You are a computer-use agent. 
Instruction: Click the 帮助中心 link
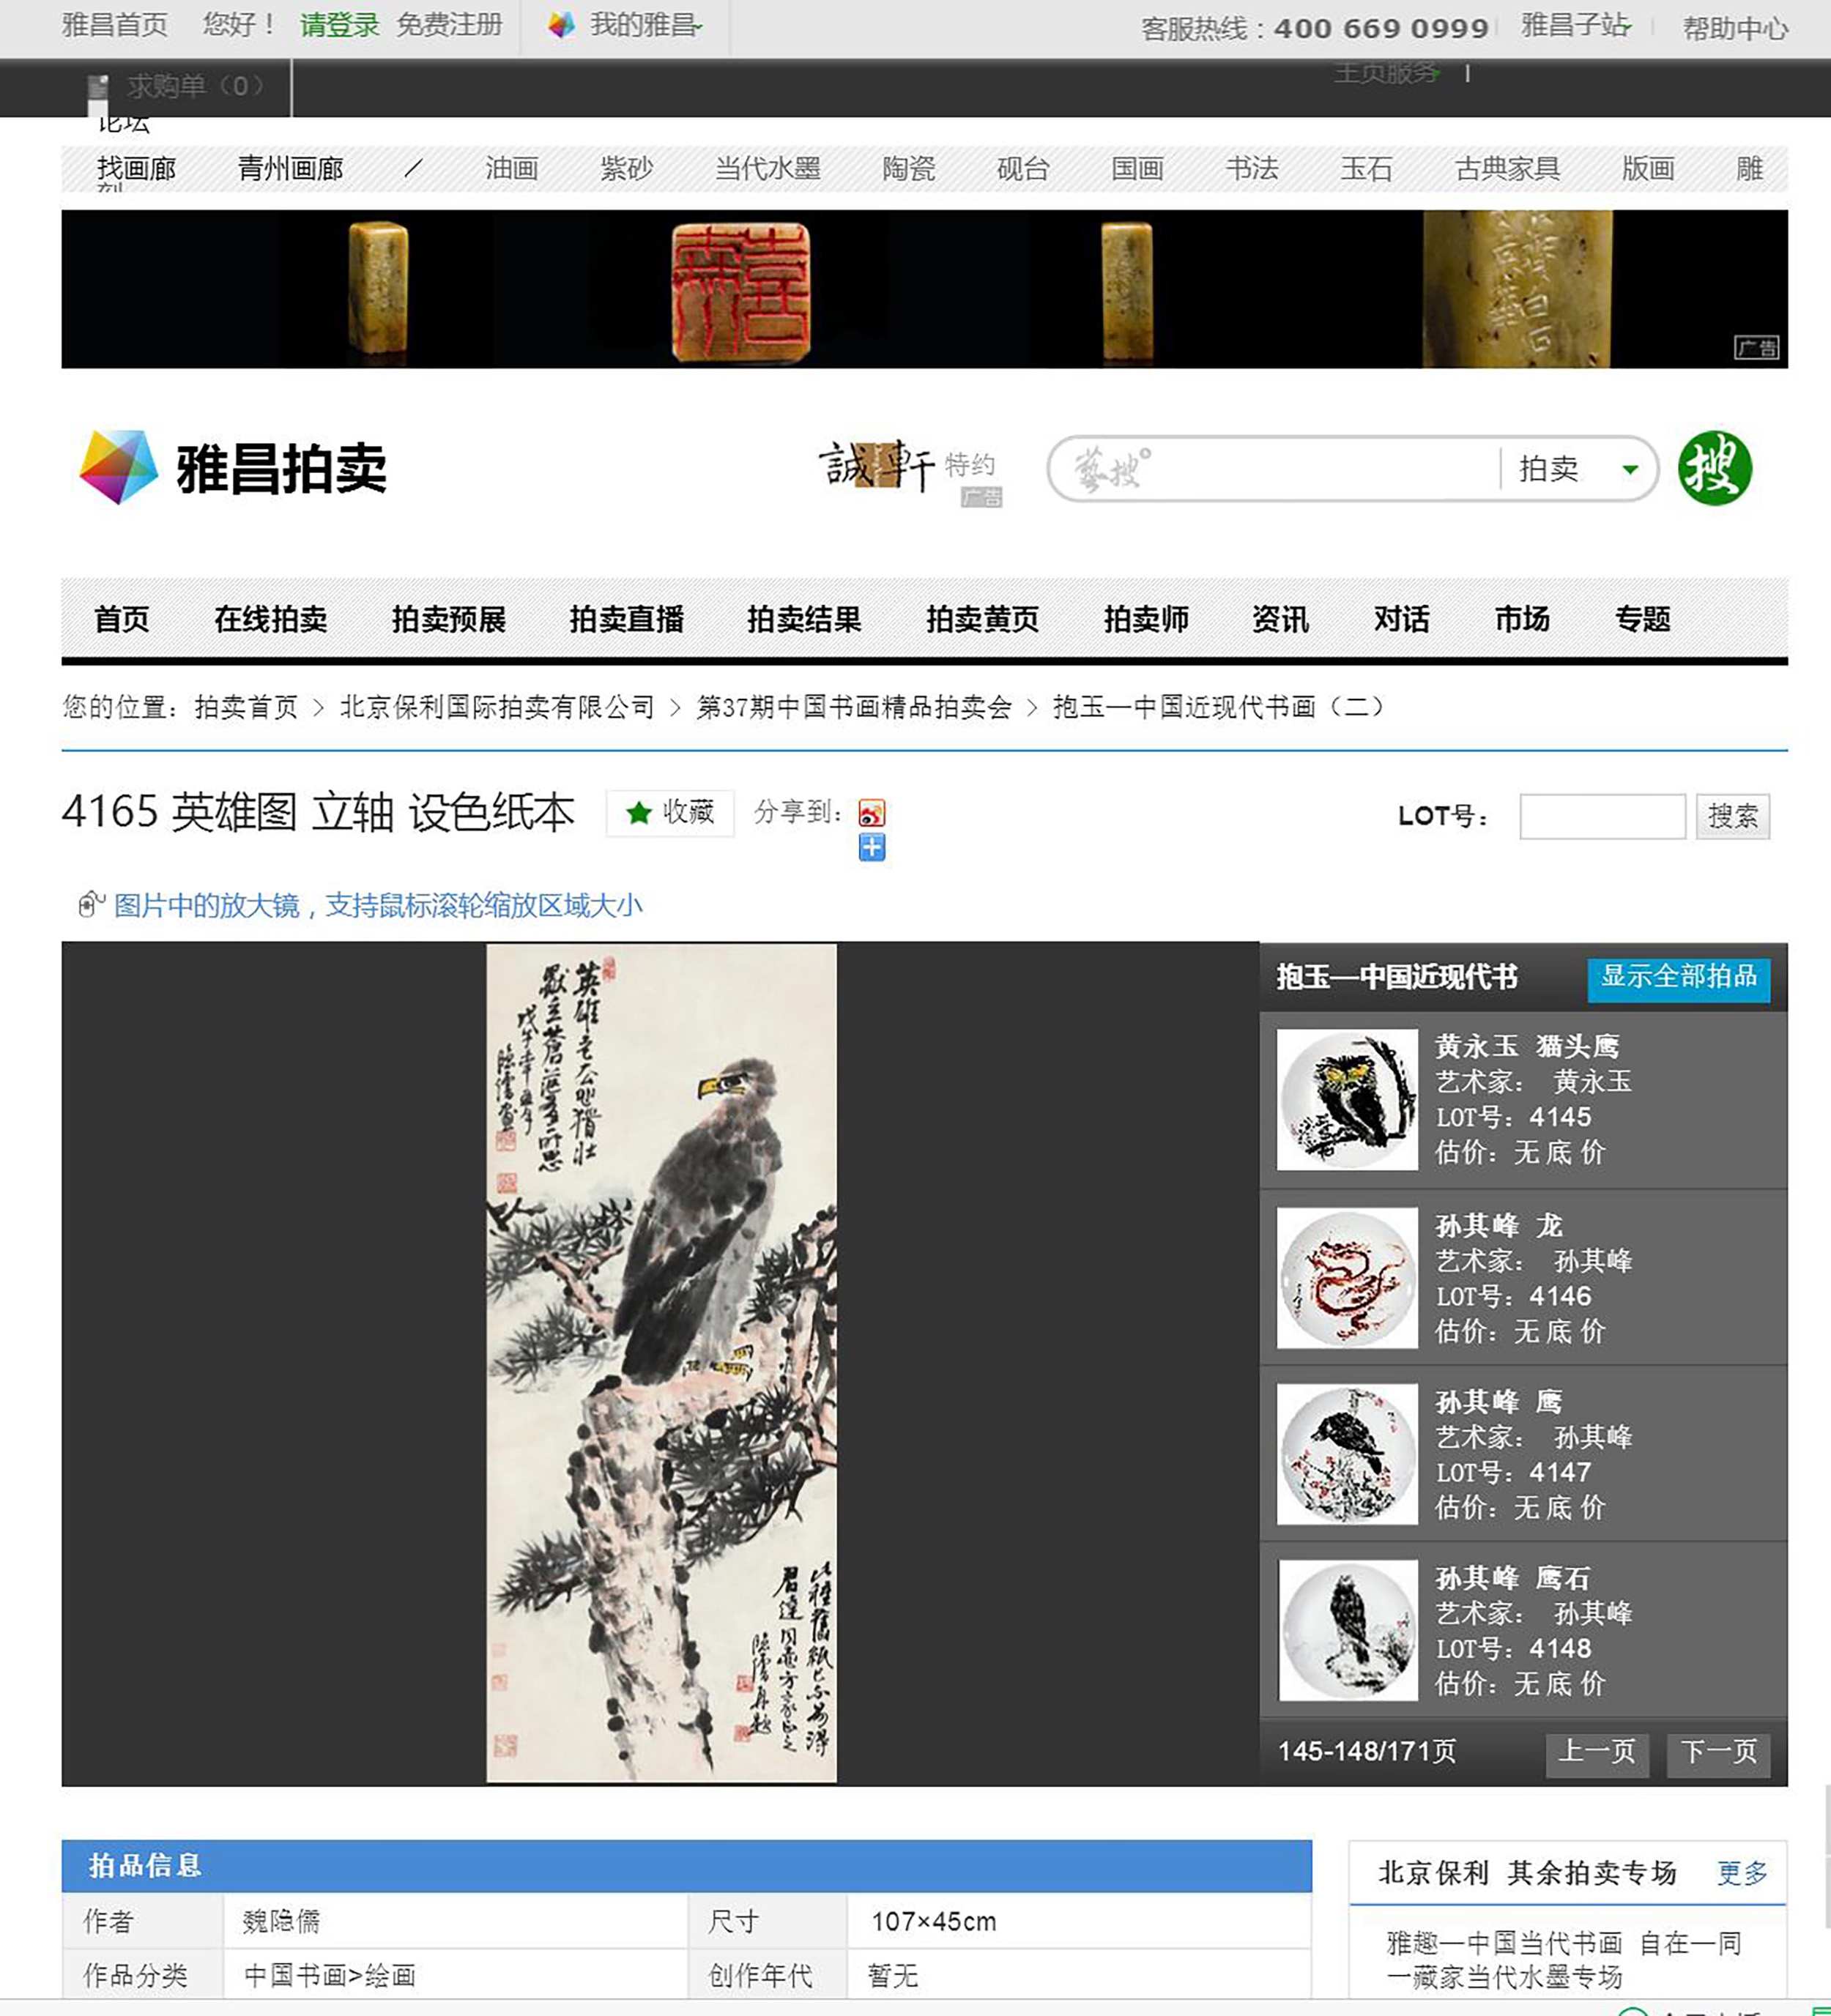click(x=1735, y=28)
